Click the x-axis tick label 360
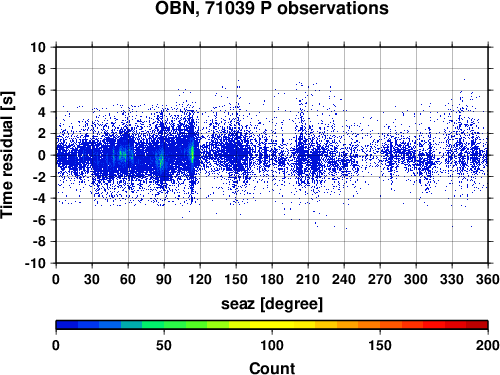This screenshot has height=375, width=500. (488, 279)
